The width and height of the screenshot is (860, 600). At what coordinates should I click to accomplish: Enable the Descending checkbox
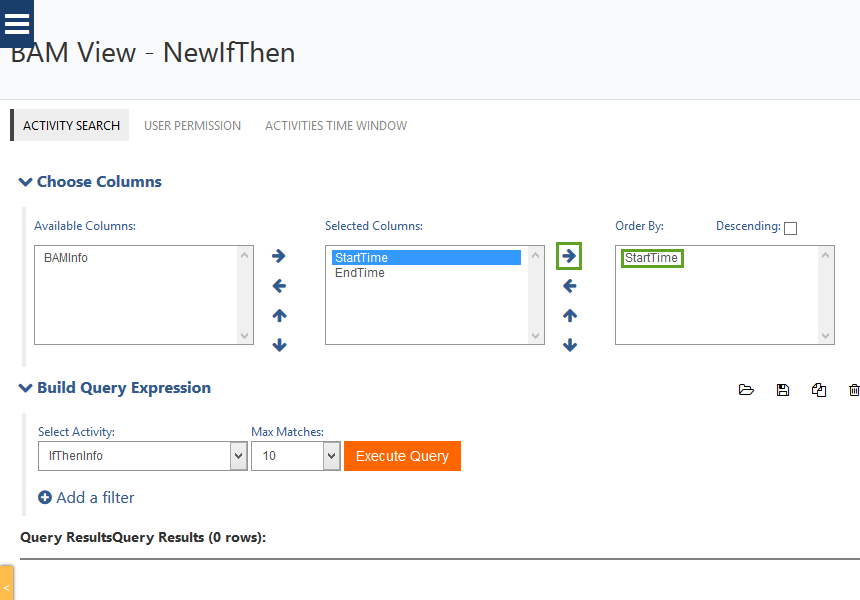point(790,228)
